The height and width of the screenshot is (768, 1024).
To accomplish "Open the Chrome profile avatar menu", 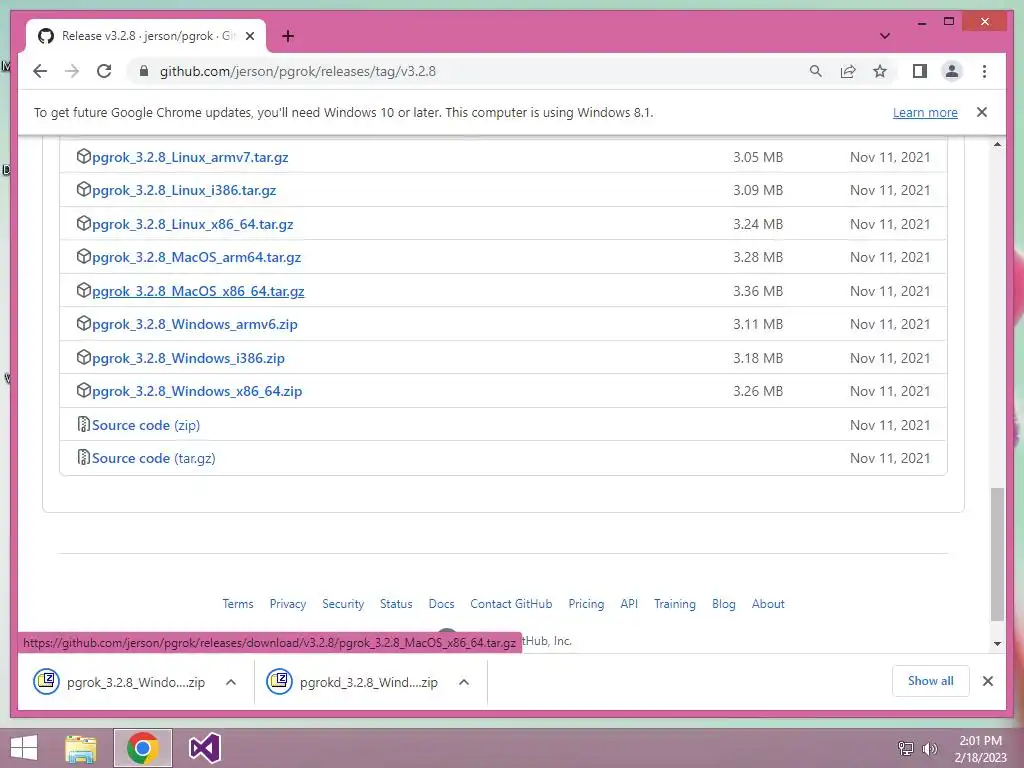I will coord(952,71).
